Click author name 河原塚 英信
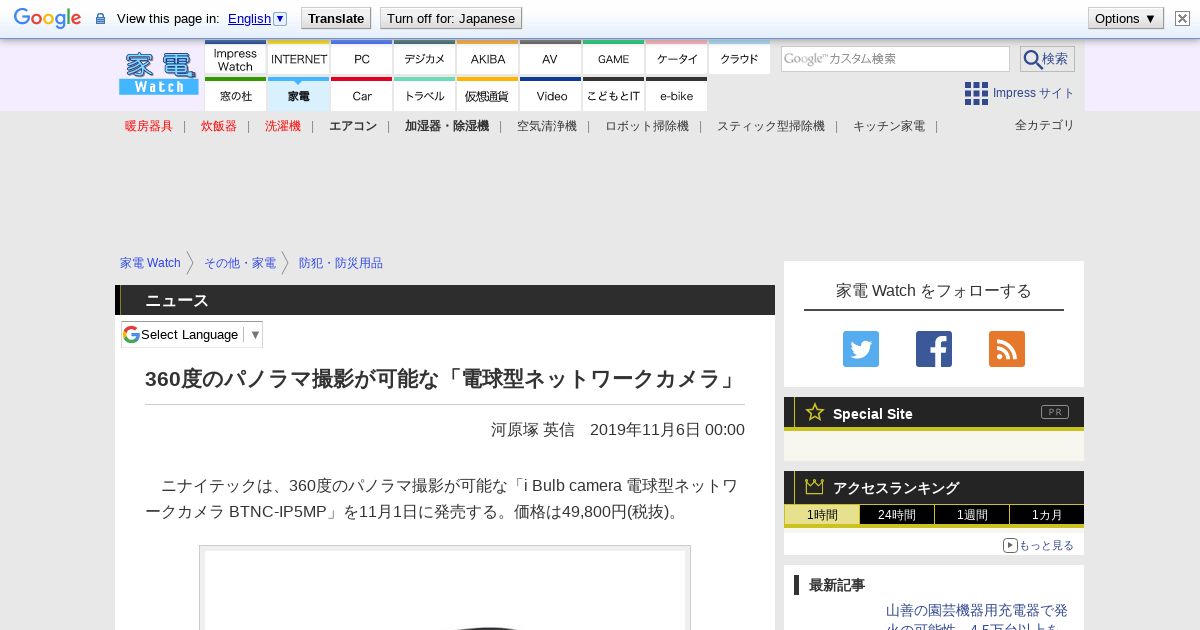The width and height of the screenshot is (1200, 630). coord(533,430)
